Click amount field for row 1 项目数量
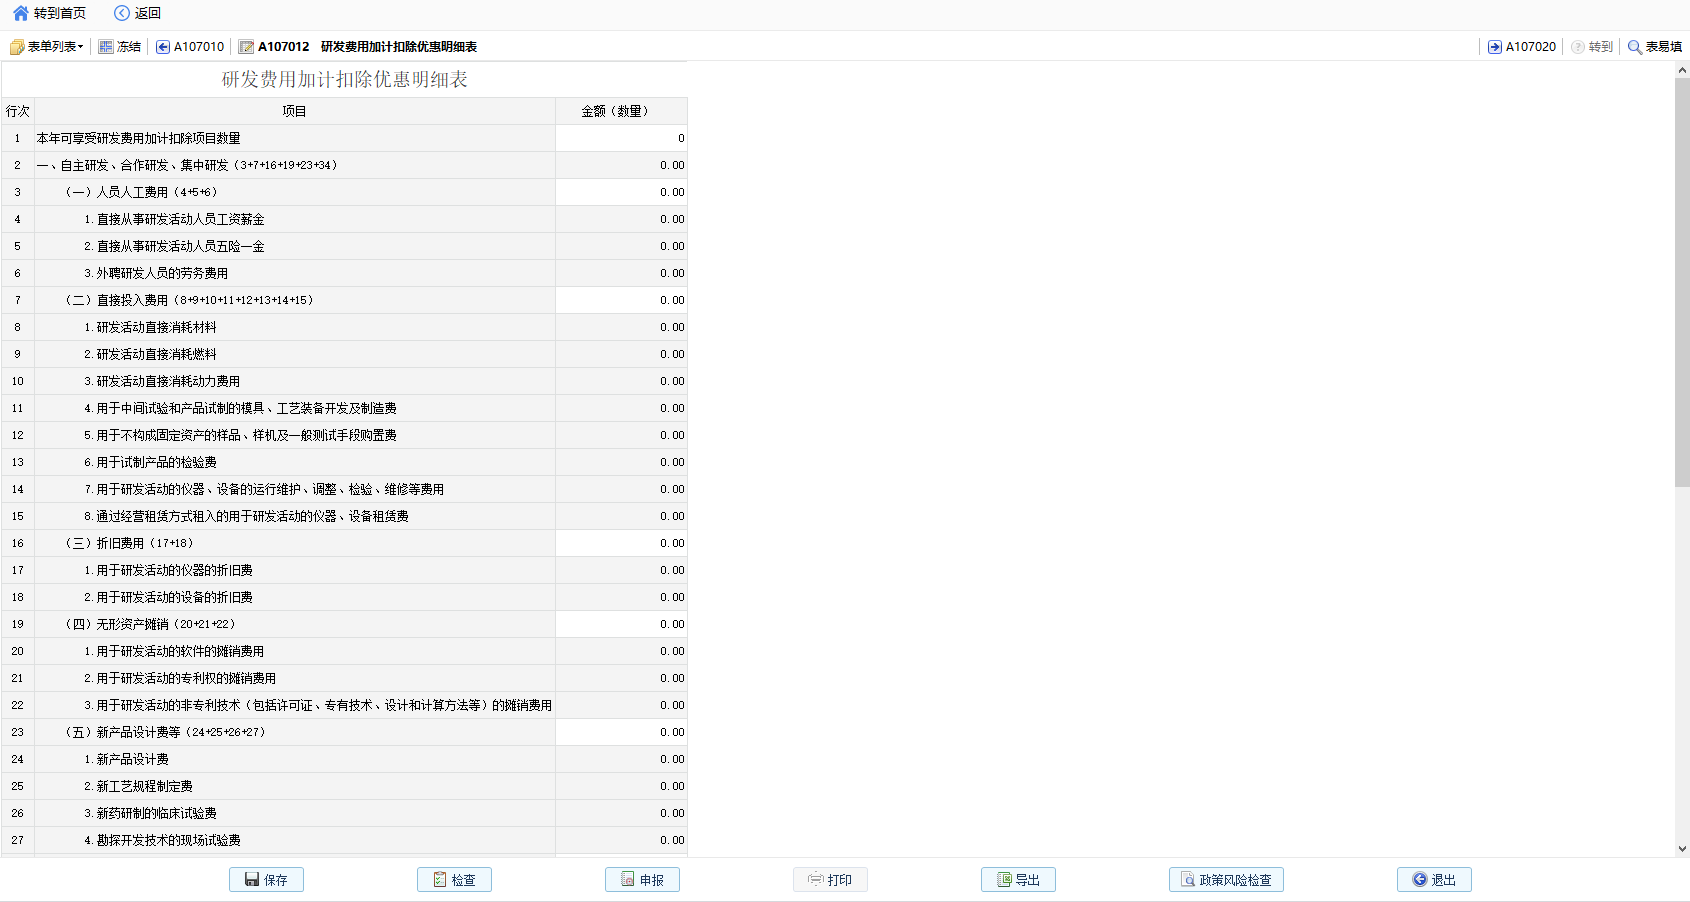The height and width of the screenshot is (902, 1690). [621, 138]
